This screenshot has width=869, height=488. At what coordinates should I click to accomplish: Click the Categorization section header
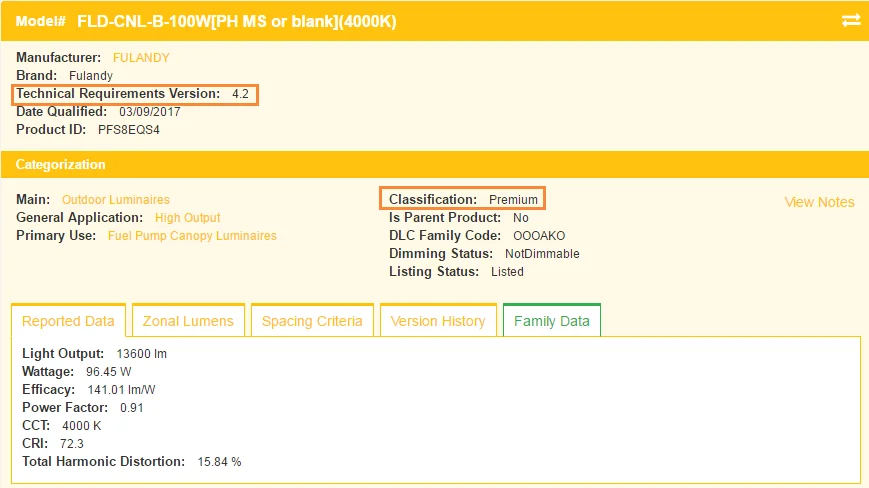pyautogui.click(x=60, y=164)
